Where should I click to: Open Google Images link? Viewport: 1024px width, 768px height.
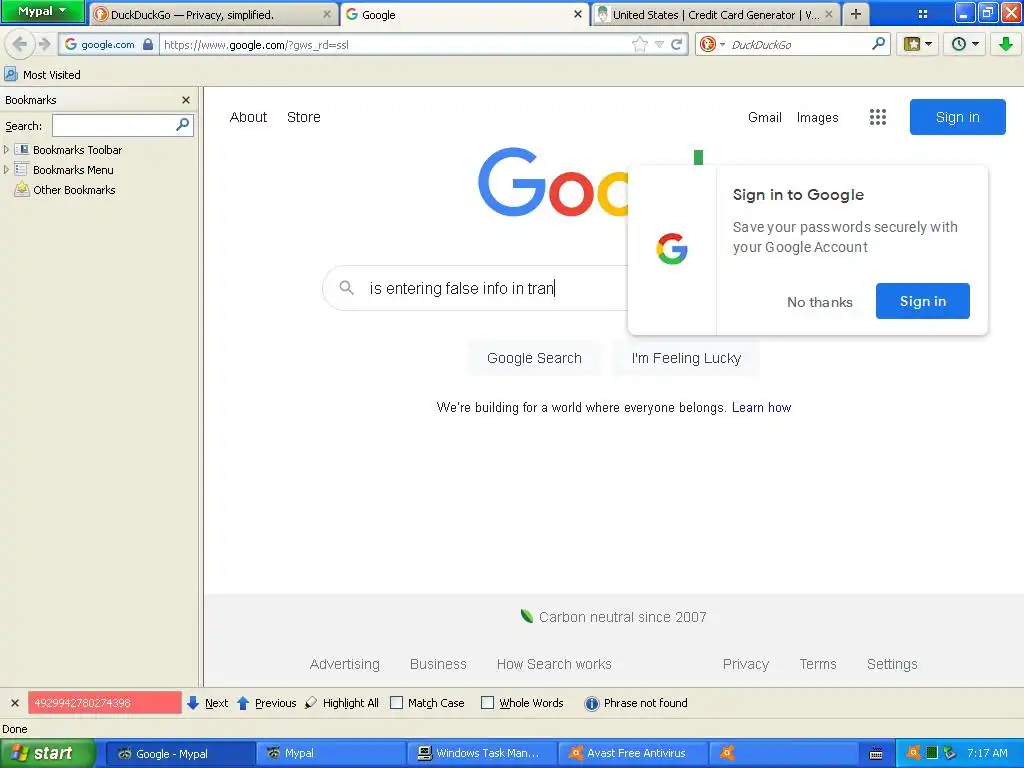(817, 118)
